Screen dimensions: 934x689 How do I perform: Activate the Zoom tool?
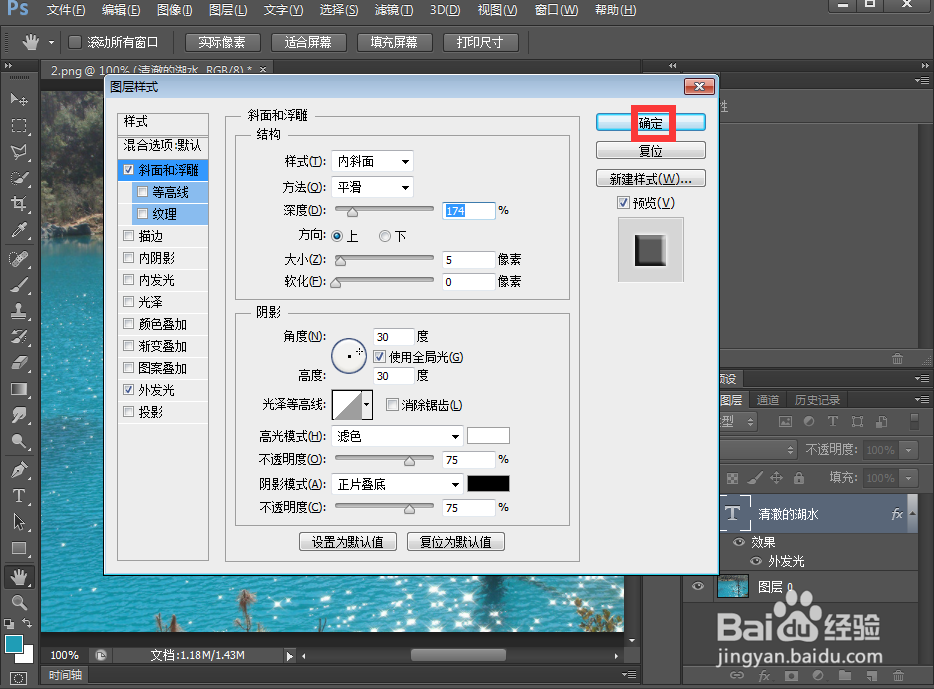click(20, 603)
